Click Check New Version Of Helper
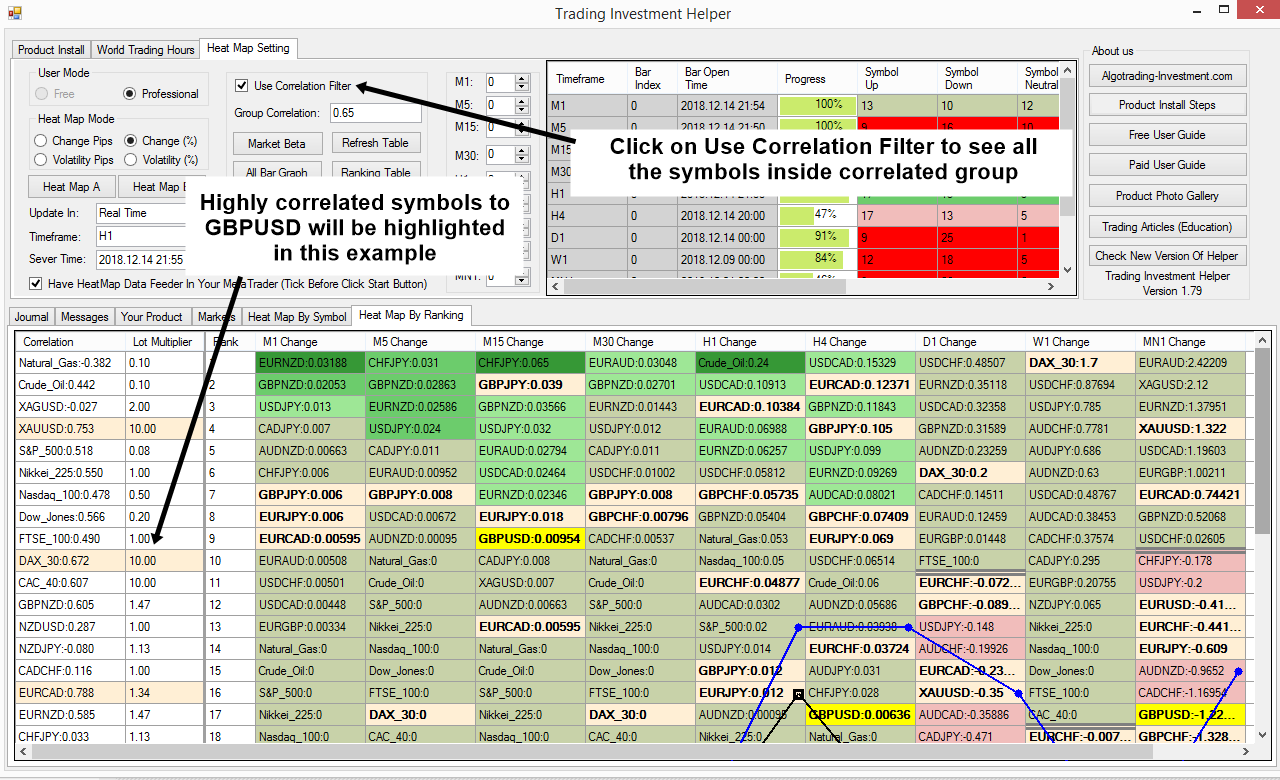The width and height of the screenshot is (1280, 780). [x=1167, y=256]
